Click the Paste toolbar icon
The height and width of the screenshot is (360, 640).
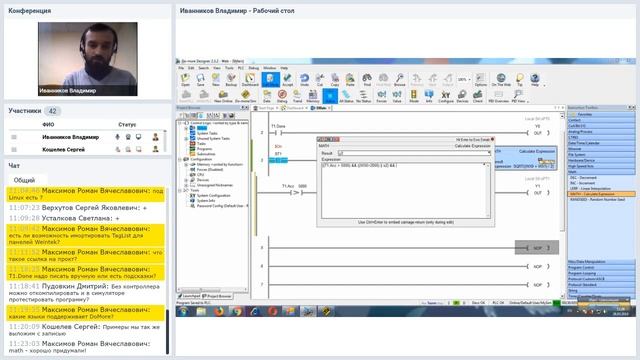(350, 79)
